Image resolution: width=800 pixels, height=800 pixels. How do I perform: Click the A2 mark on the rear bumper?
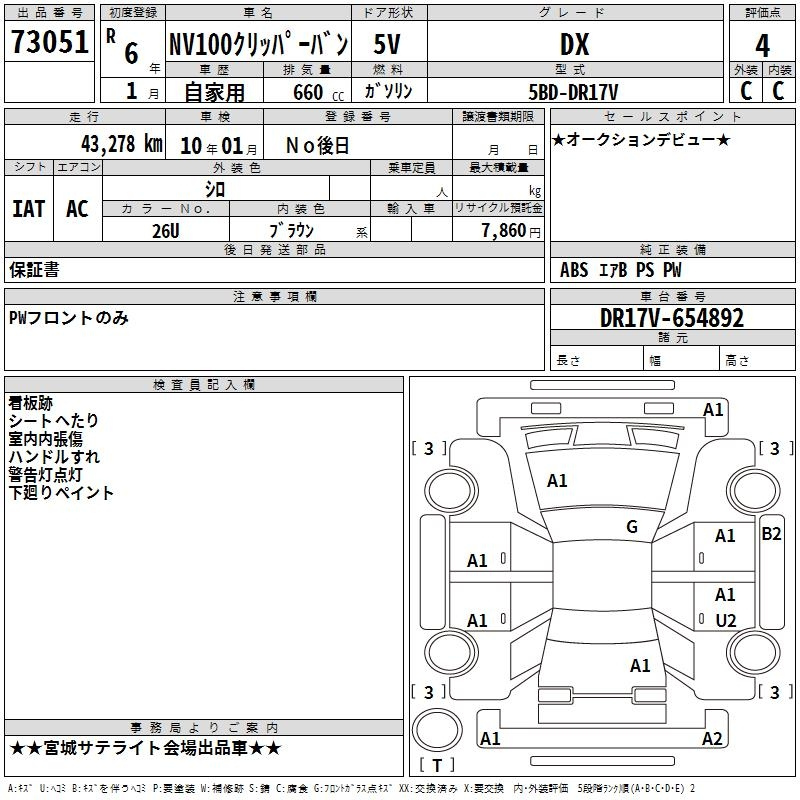click(712, 738)
